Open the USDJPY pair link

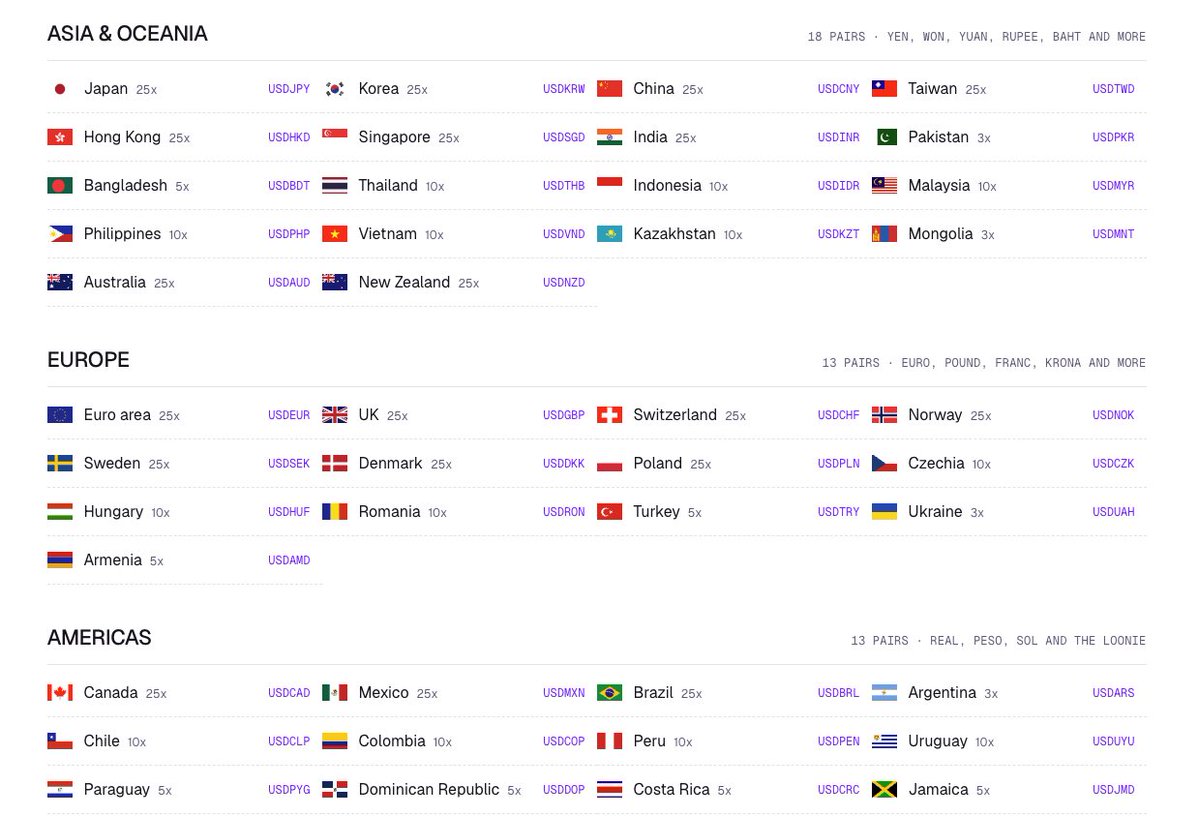pos(289,89)
